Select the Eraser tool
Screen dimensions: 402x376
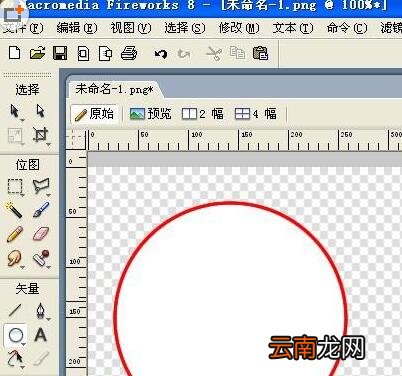41,234
